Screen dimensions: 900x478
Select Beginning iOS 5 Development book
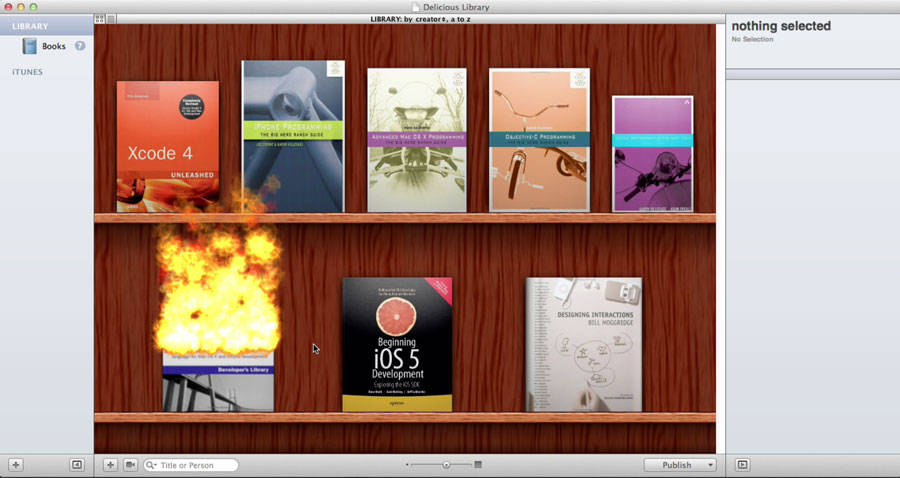coord(397,345)
